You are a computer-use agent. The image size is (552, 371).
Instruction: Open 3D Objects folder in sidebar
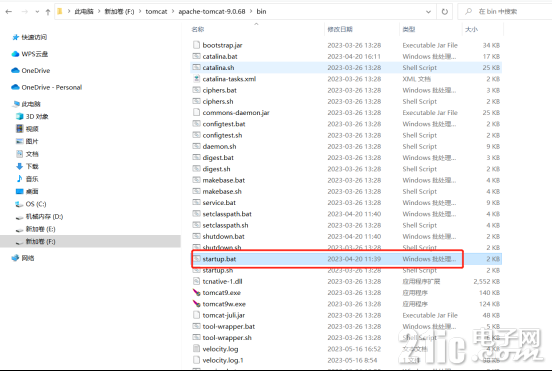tap(32, 117)
